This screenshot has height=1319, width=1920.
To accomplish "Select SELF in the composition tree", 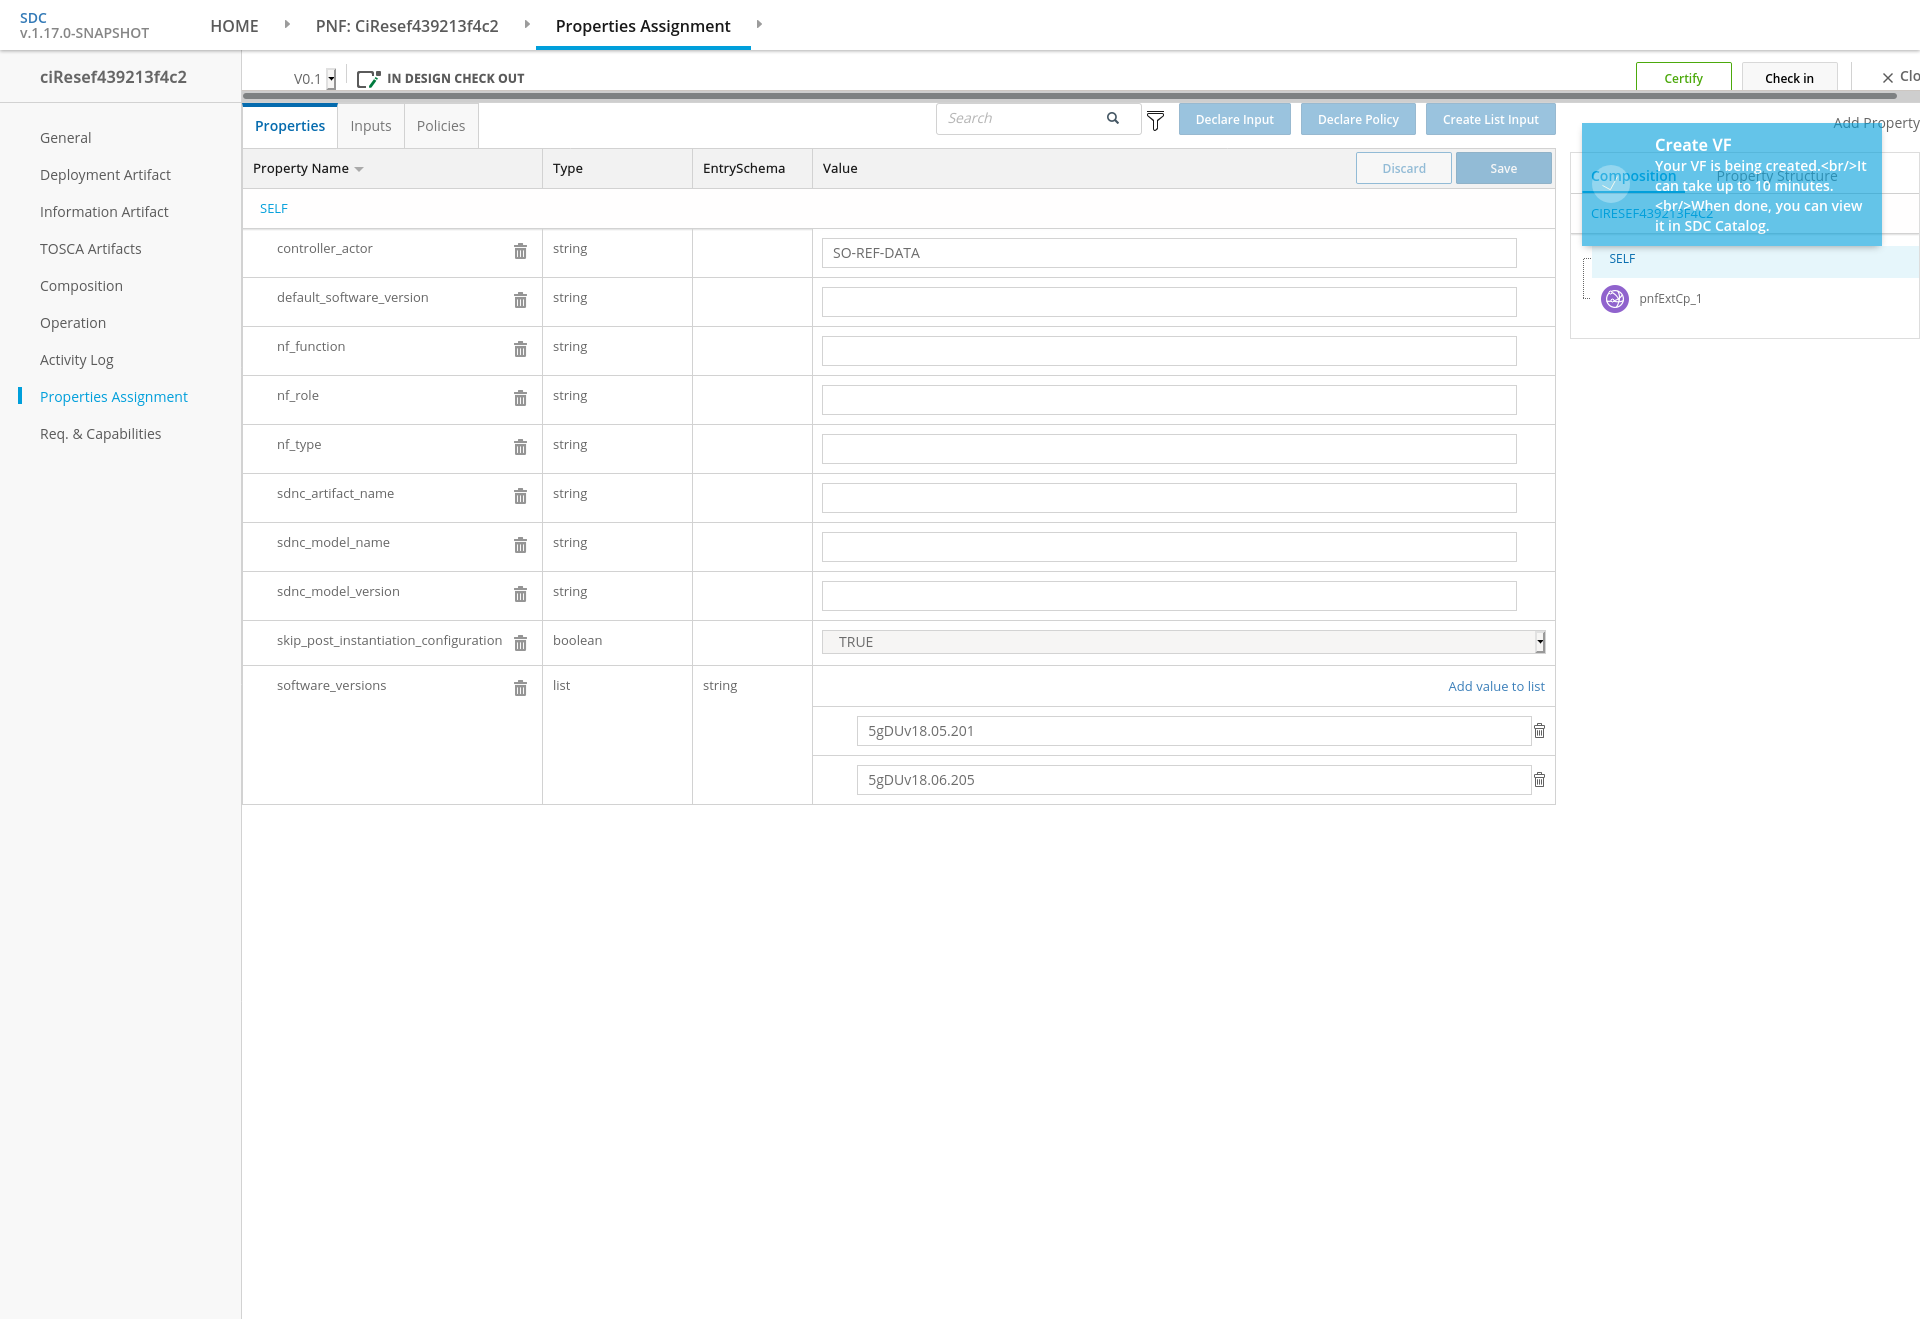I will point(1622,259).
